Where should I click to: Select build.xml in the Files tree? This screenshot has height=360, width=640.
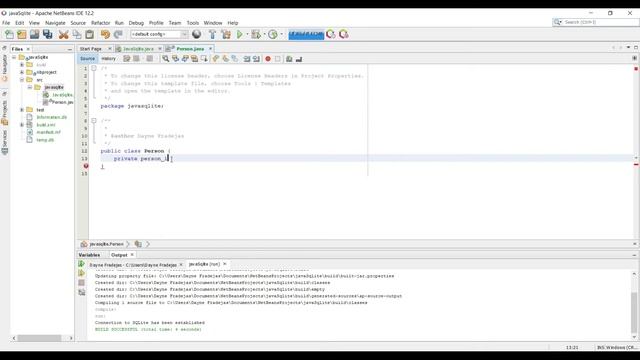point(46,125)
